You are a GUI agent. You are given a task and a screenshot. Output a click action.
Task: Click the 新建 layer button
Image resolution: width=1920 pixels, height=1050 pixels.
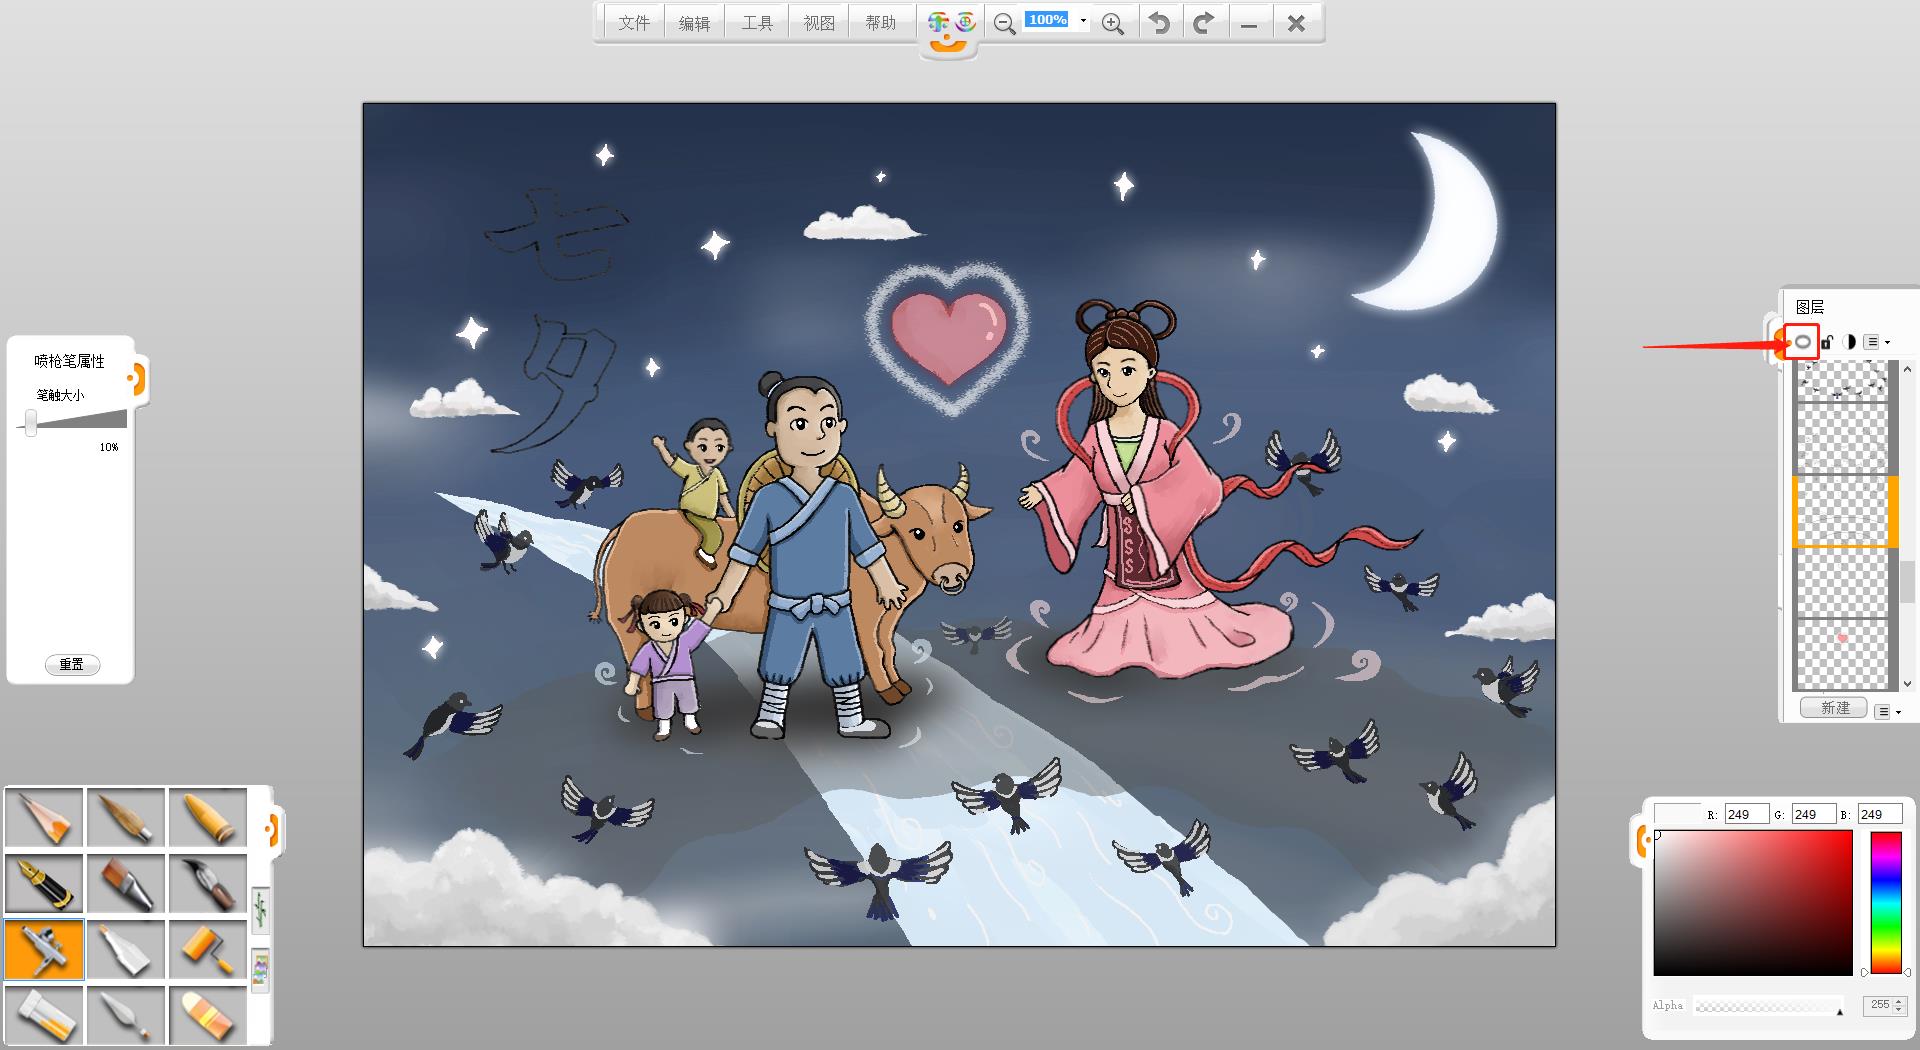tap(1835, 708)
